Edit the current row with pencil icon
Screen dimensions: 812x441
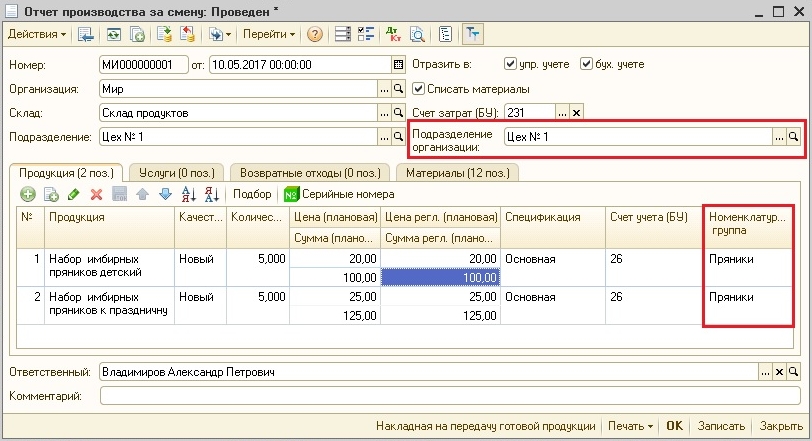coord(74,195)
